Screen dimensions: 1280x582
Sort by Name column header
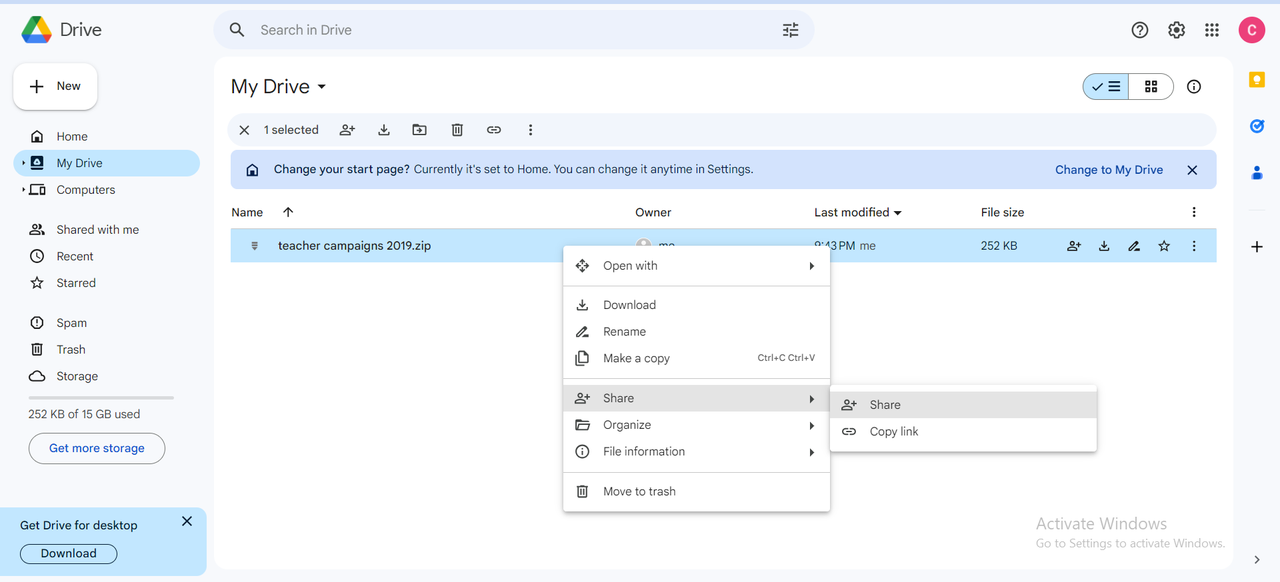[x=247, y=212]
